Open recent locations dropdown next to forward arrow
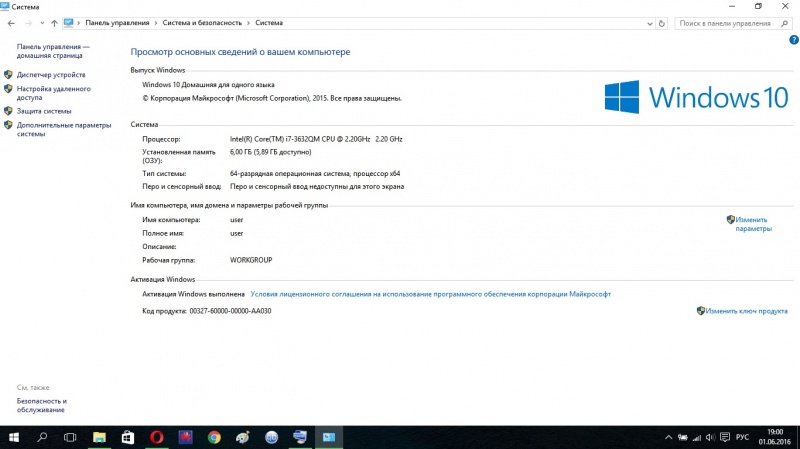The height and width of the screenshot is (449, 800). pos(42,23)
